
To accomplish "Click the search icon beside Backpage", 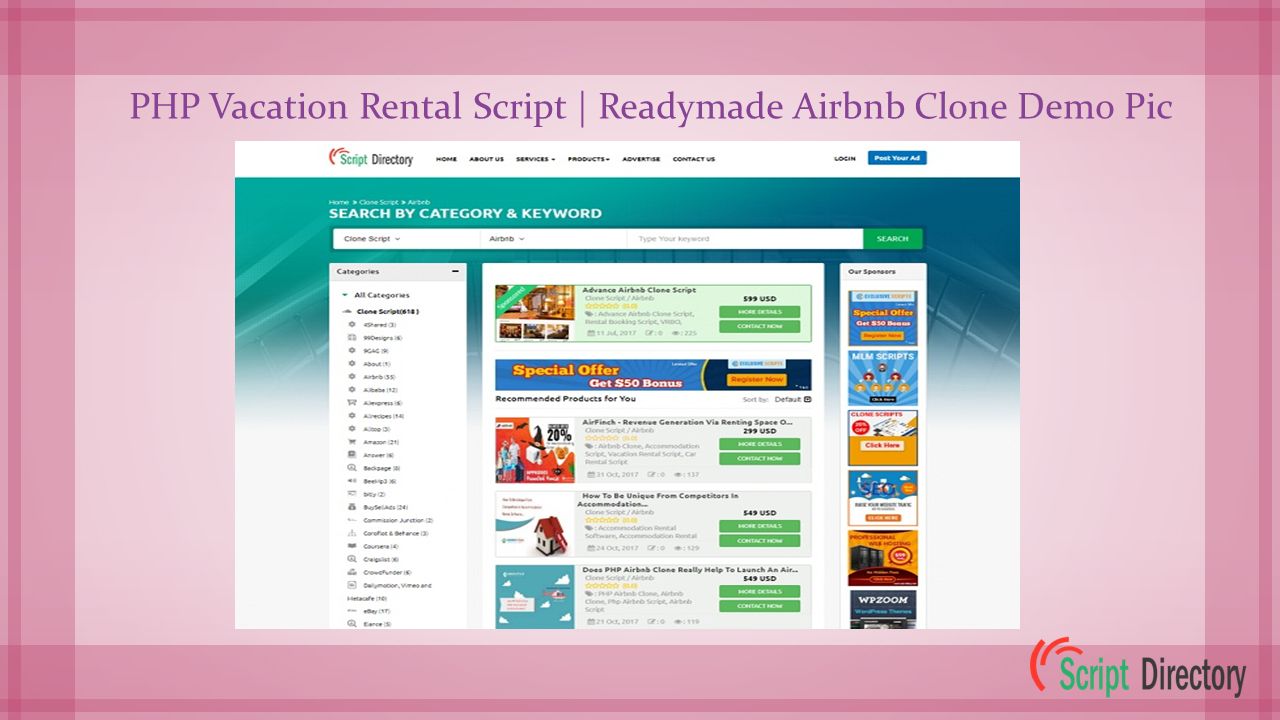I will 352,468.
